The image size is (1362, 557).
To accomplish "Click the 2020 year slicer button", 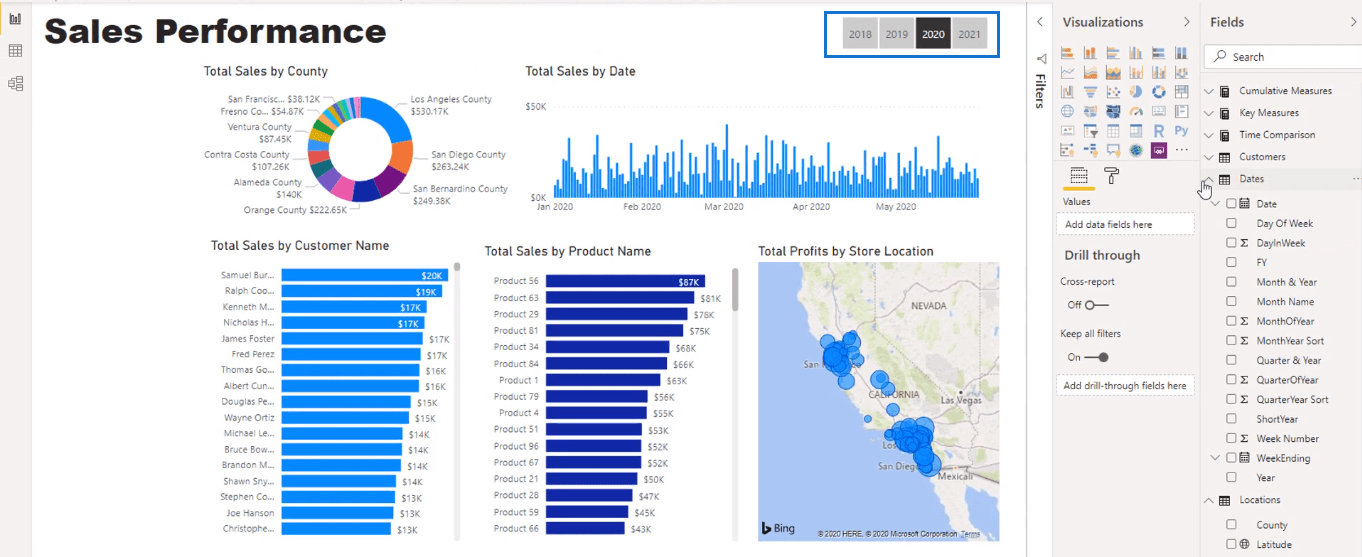I will tap(933, 34).
